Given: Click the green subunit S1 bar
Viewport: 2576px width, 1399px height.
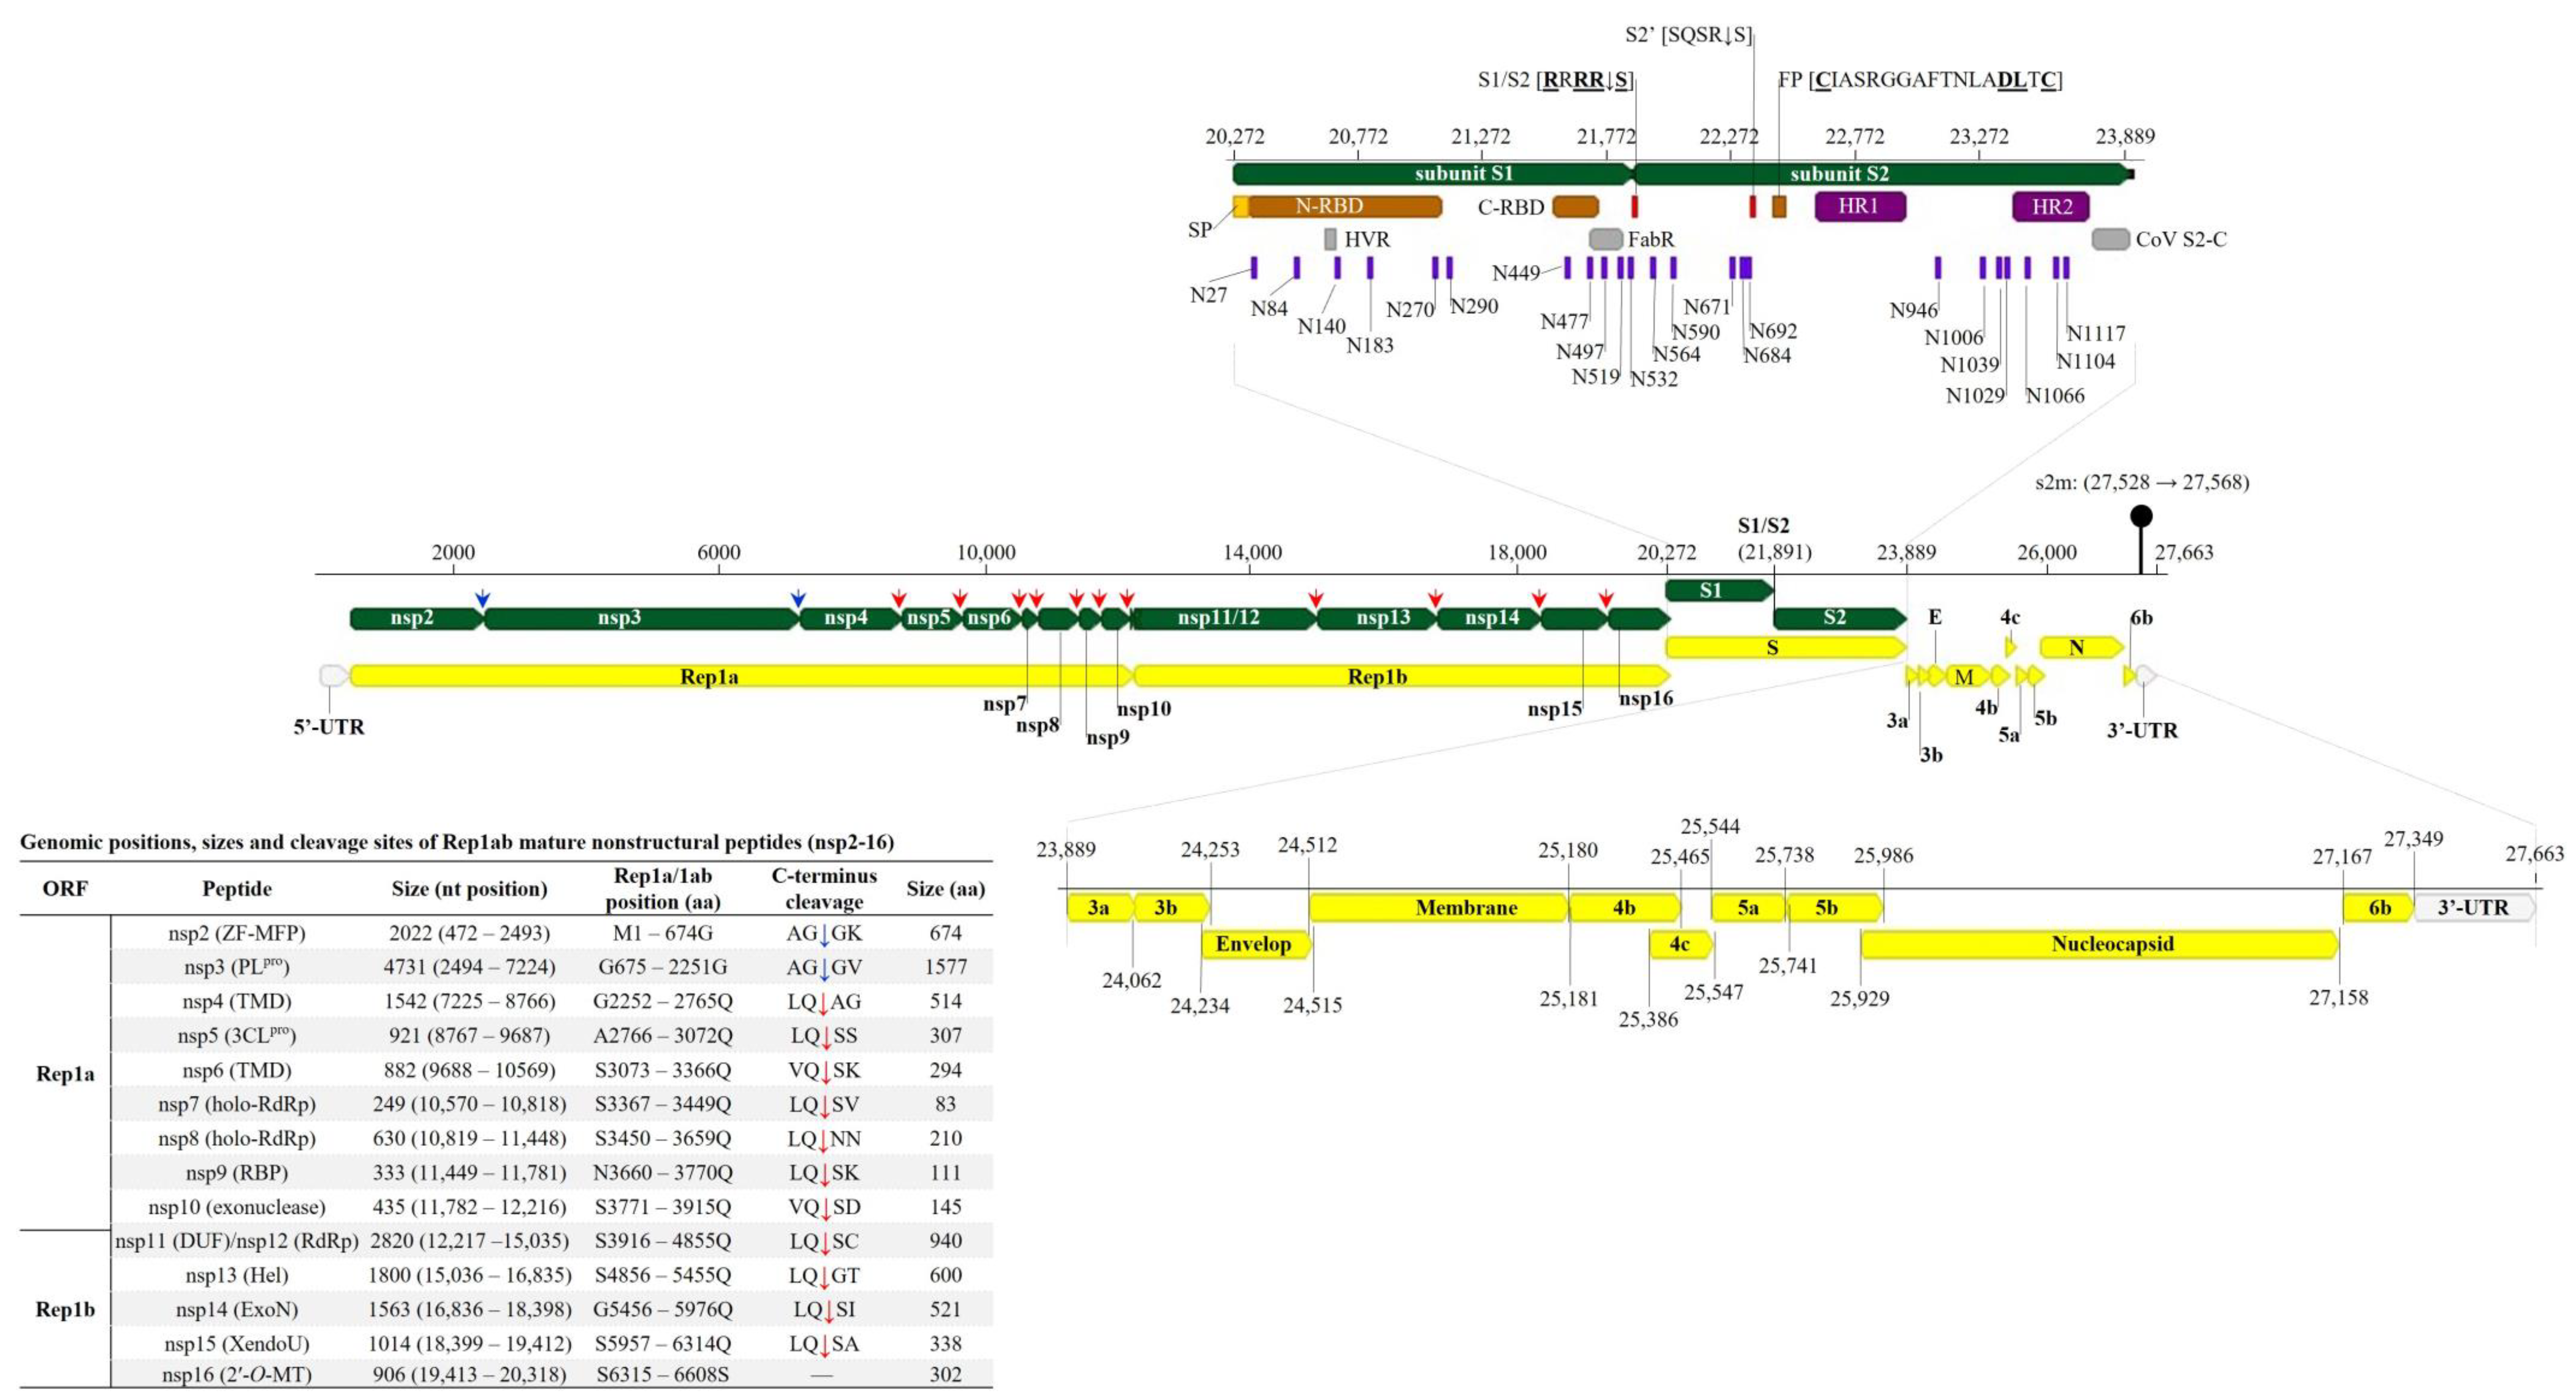Looking at the screenshot, I should (1433, 174).
